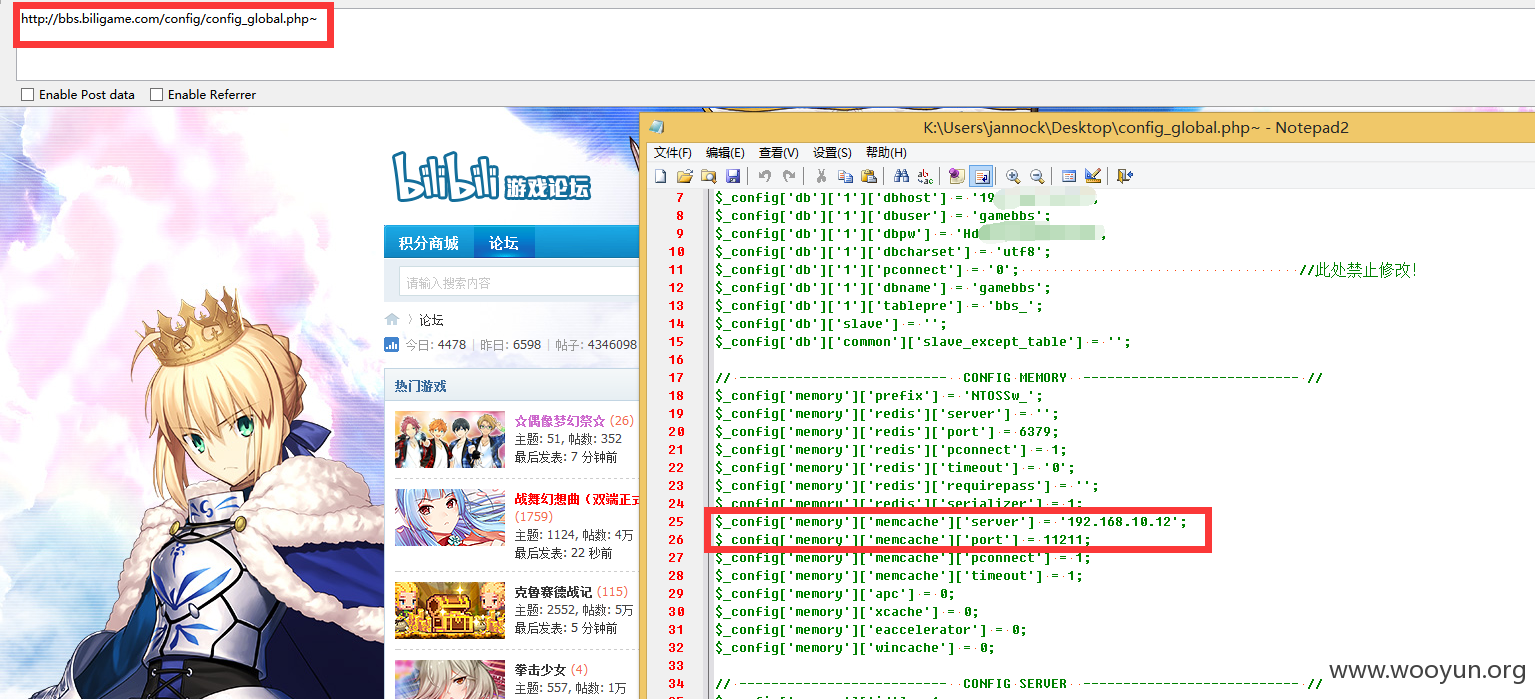
Task: Click memcache server '192.168.10.12' line
Action: pyautogui.click(x=951, y=522)
